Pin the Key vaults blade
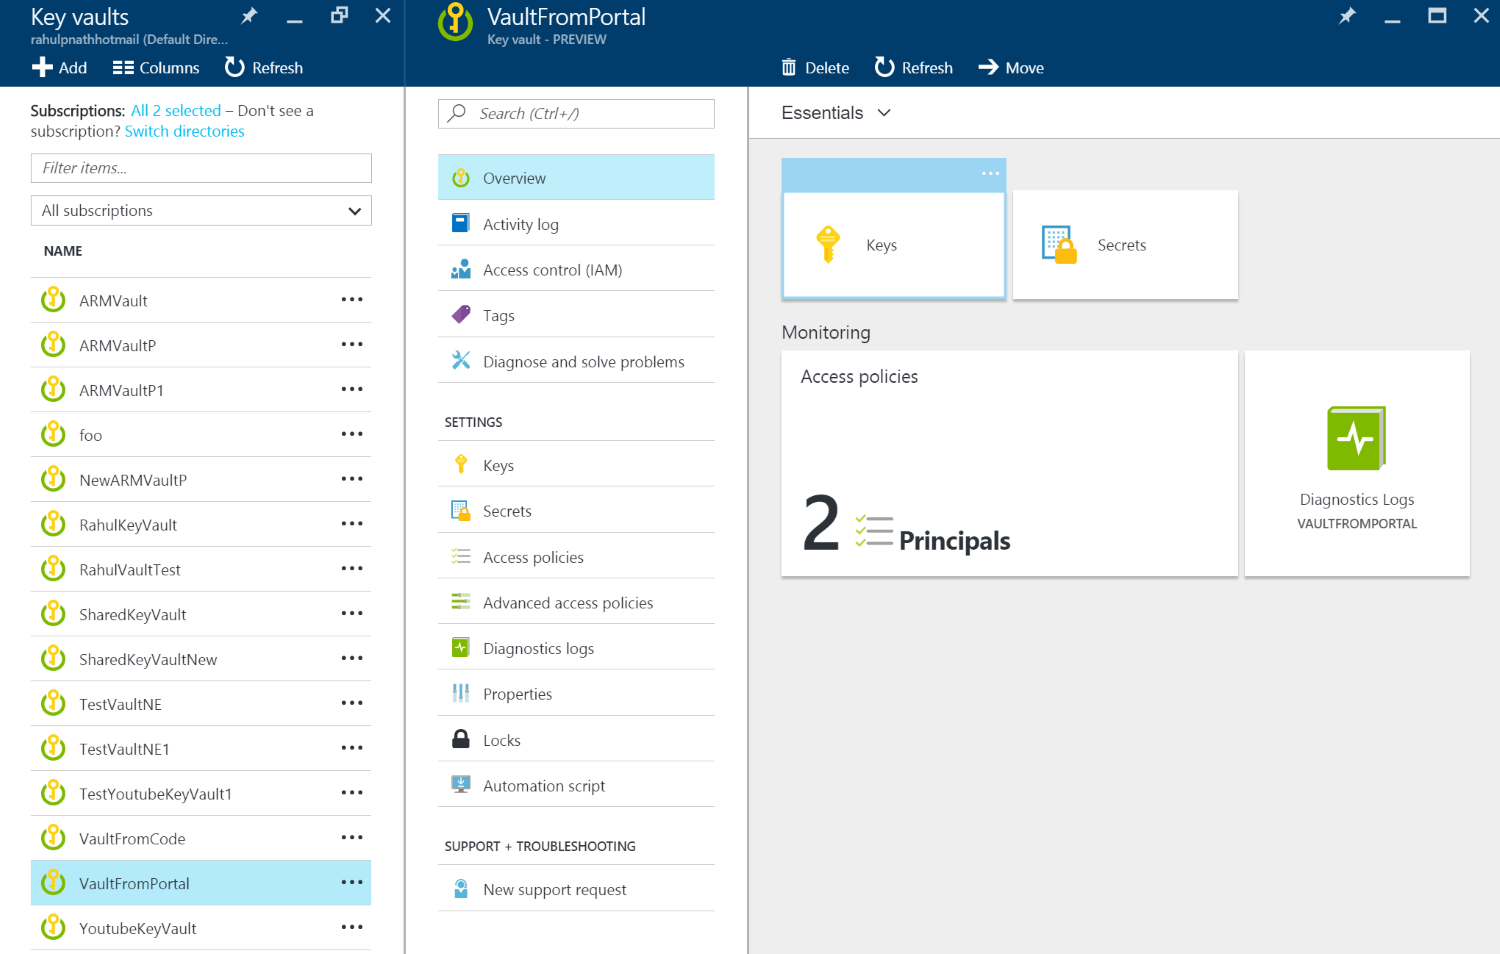This screenshot has height=954, width=1500. click(x=249, y=15)
